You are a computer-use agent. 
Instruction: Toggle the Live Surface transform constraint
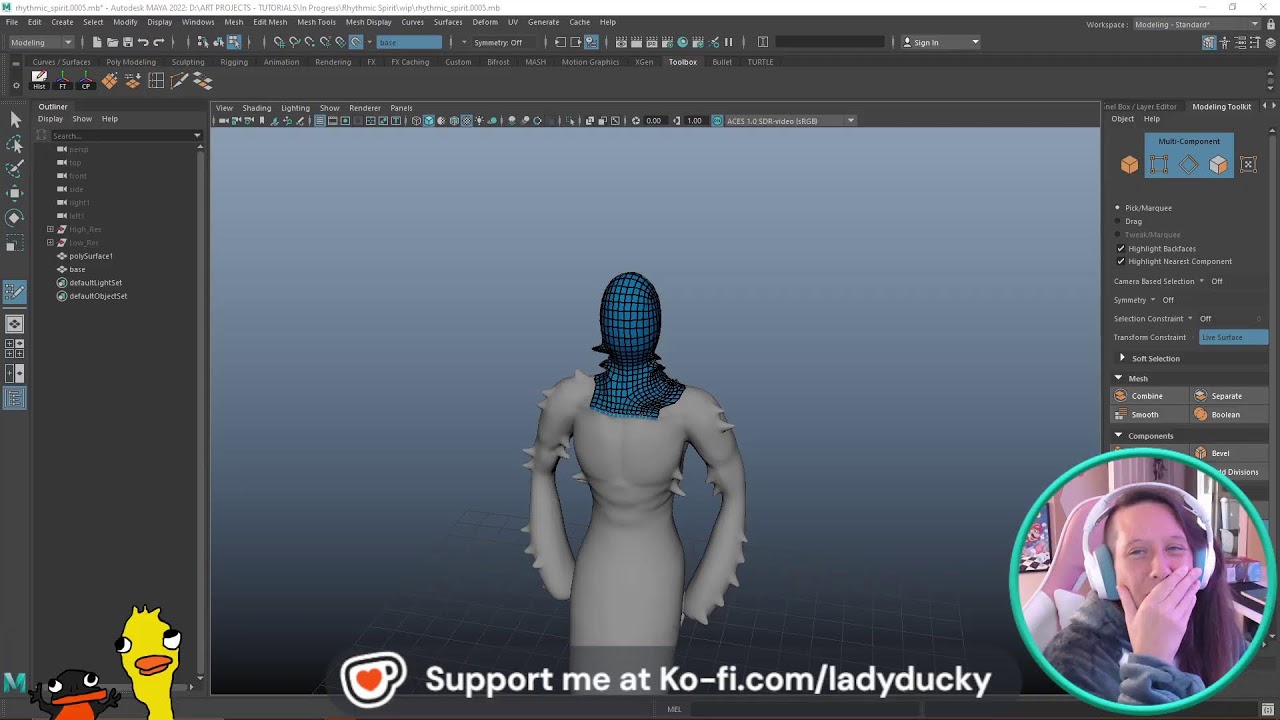pyautogui.click(x=1233, y=337)
